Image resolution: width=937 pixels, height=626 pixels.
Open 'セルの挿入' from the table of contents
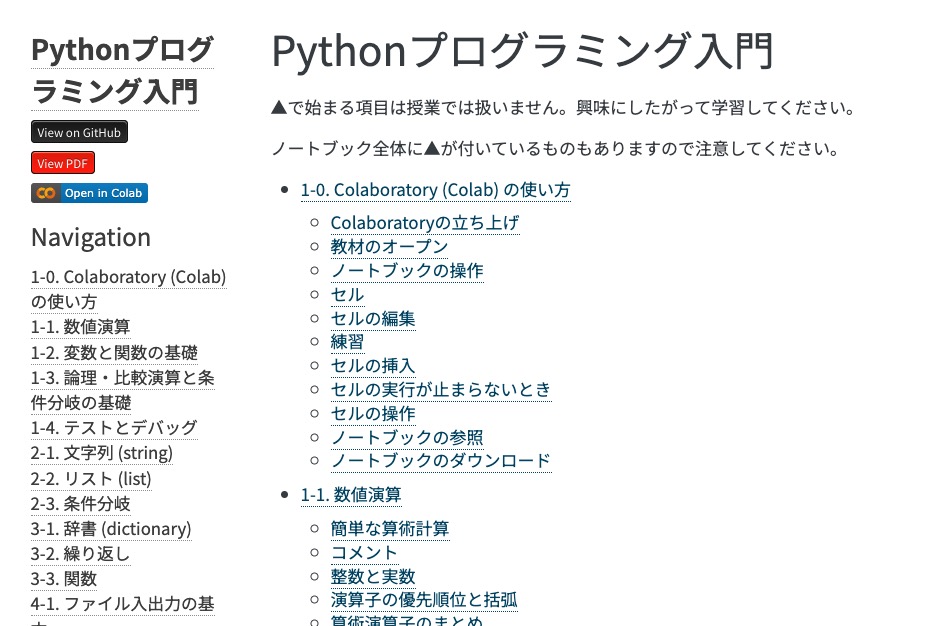[x=372, y=365]
